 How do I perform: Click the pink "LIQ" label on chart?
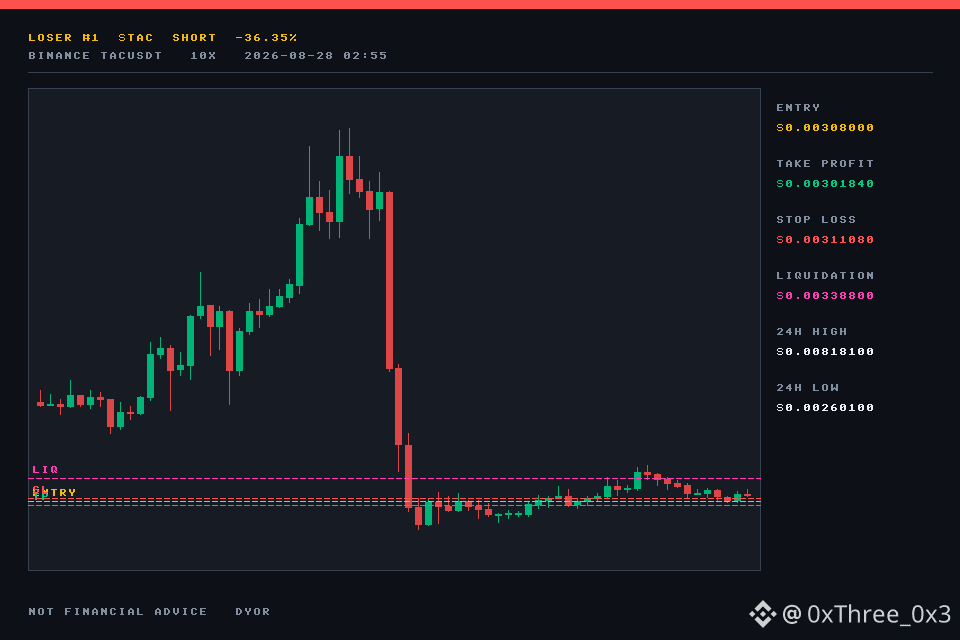45,470
